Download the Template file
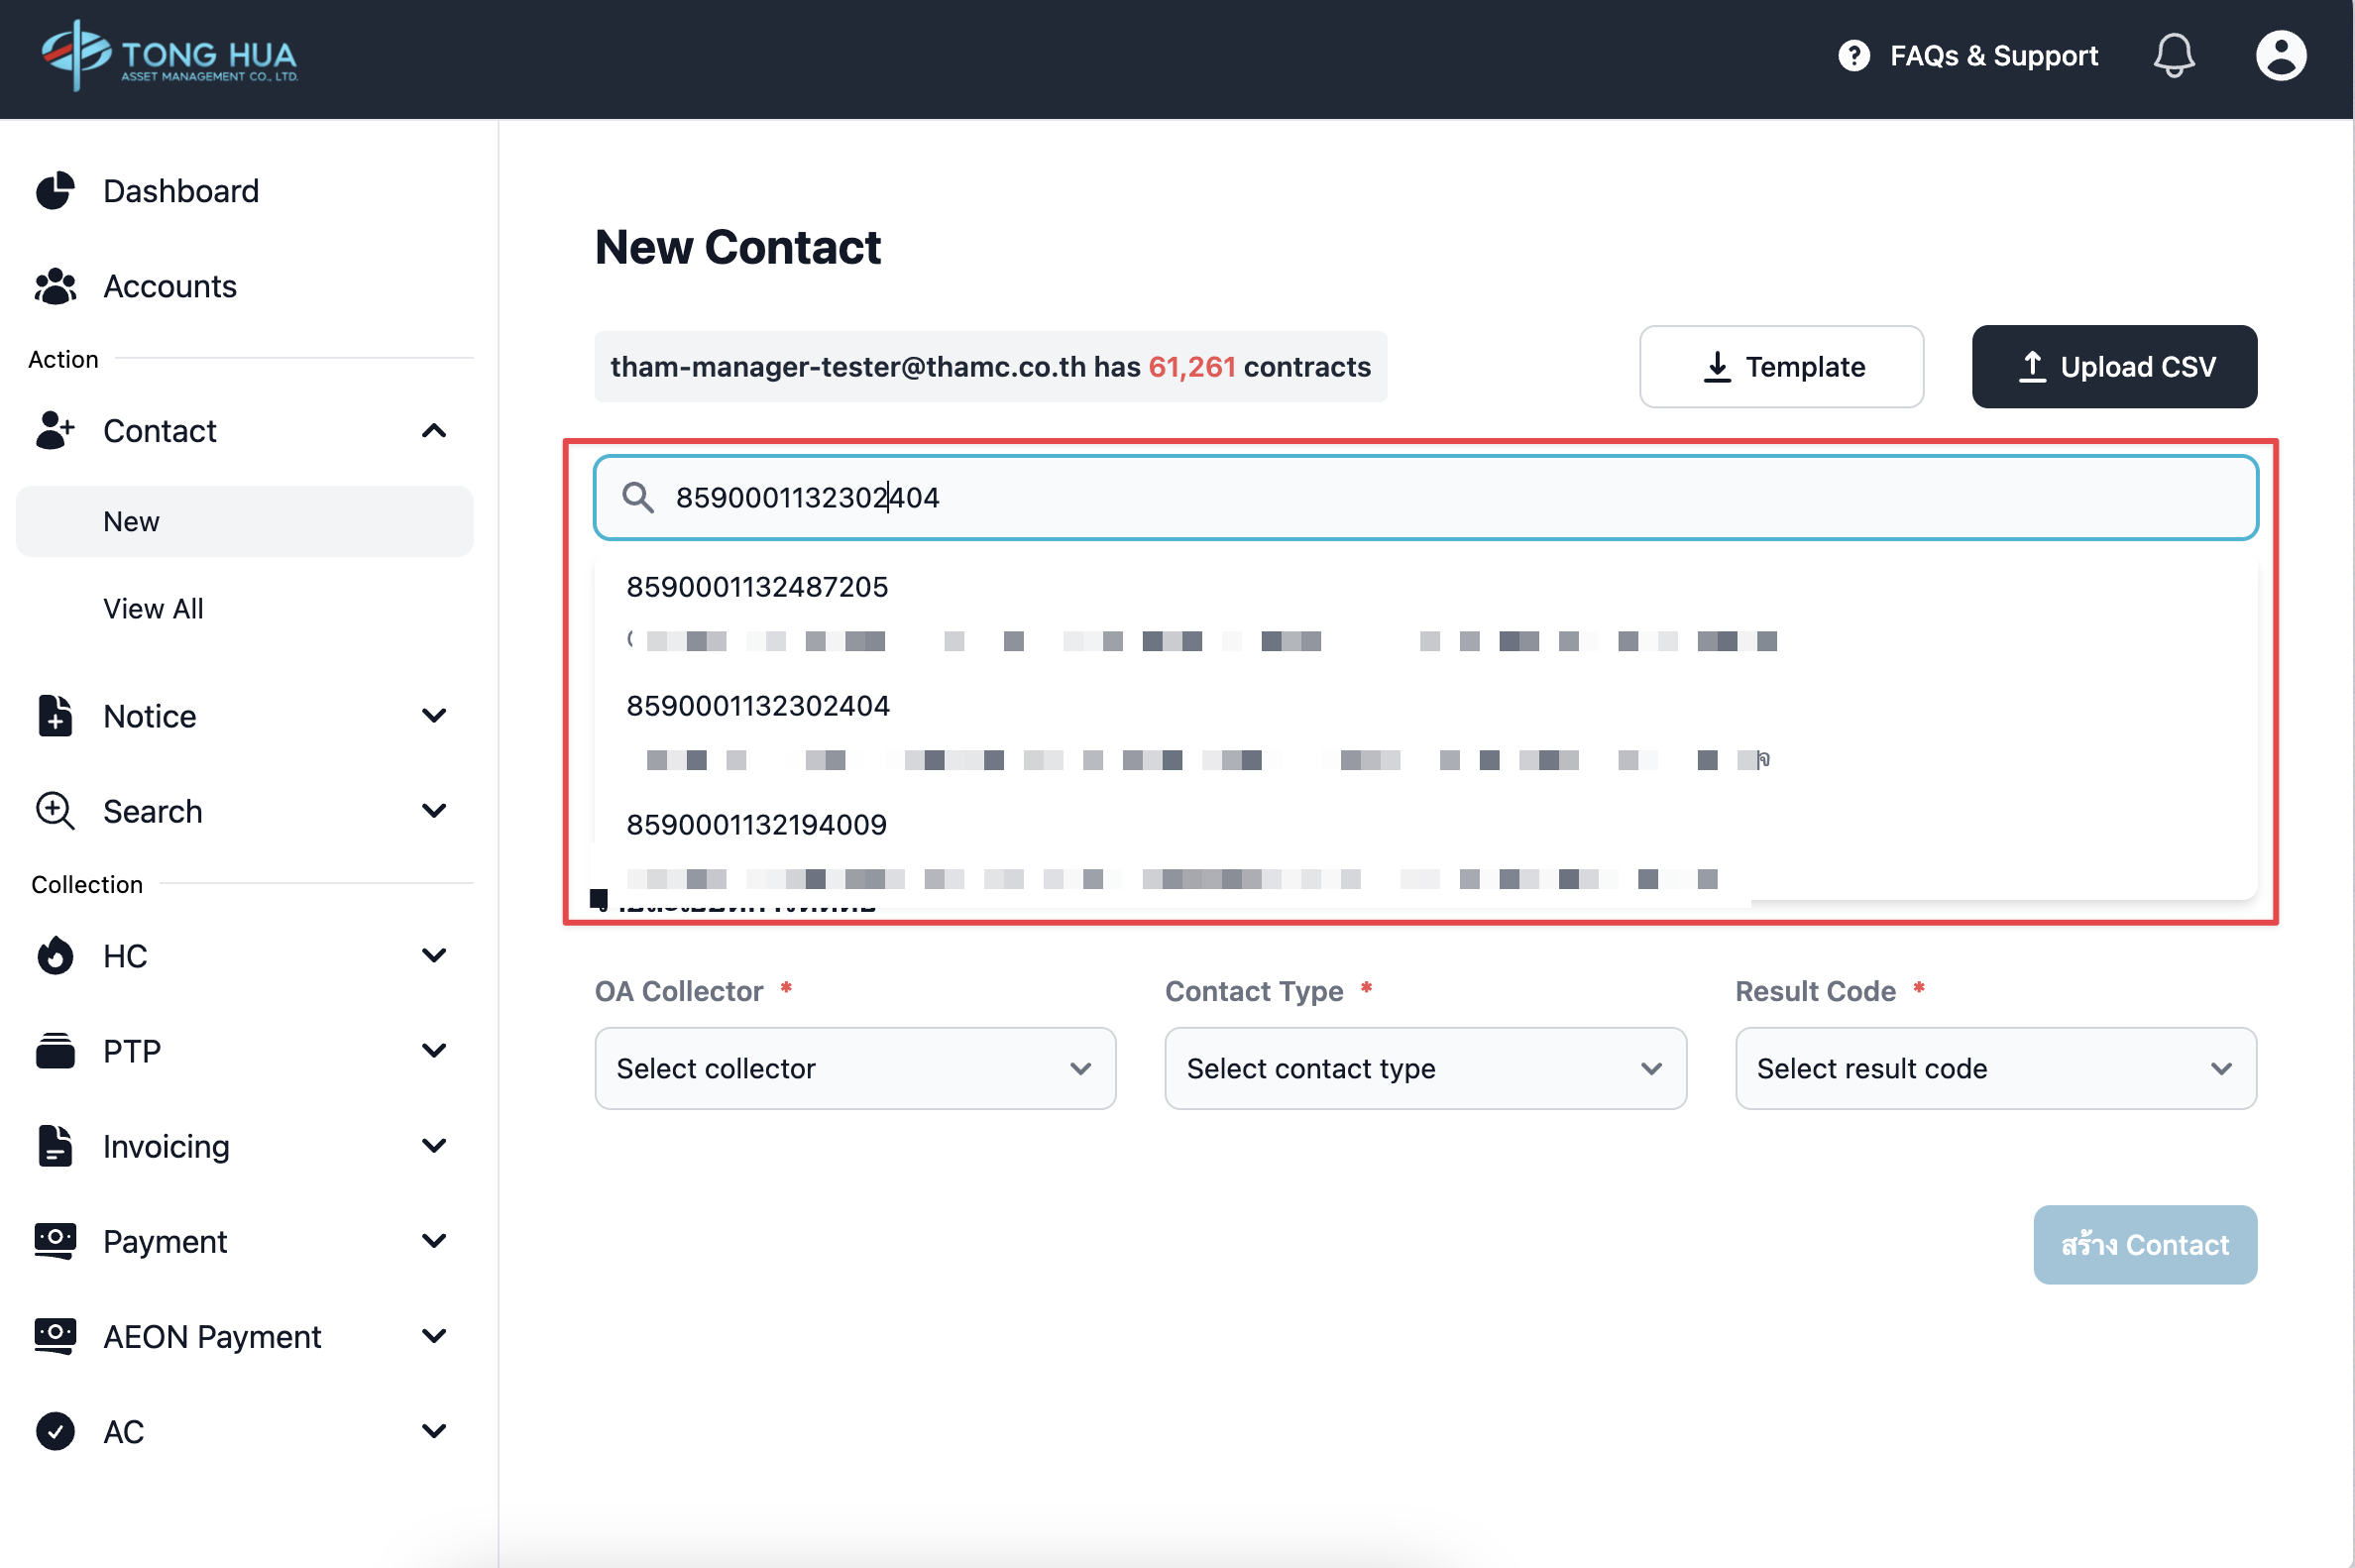2355x1568 pixels. click(1780, 367)
